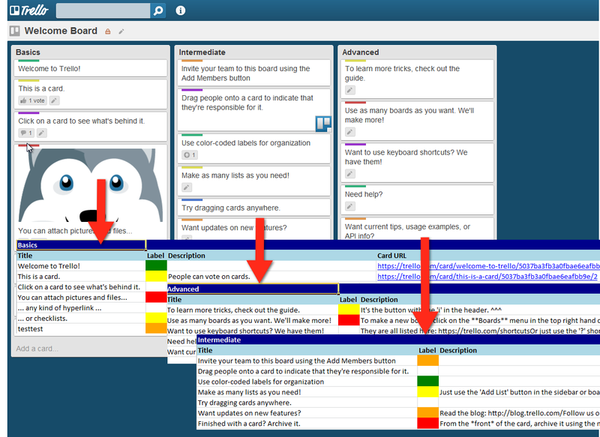Click orange label cell in Invite your team row
The width and height of the screenshot is (600, 437).
coord(428,361)
